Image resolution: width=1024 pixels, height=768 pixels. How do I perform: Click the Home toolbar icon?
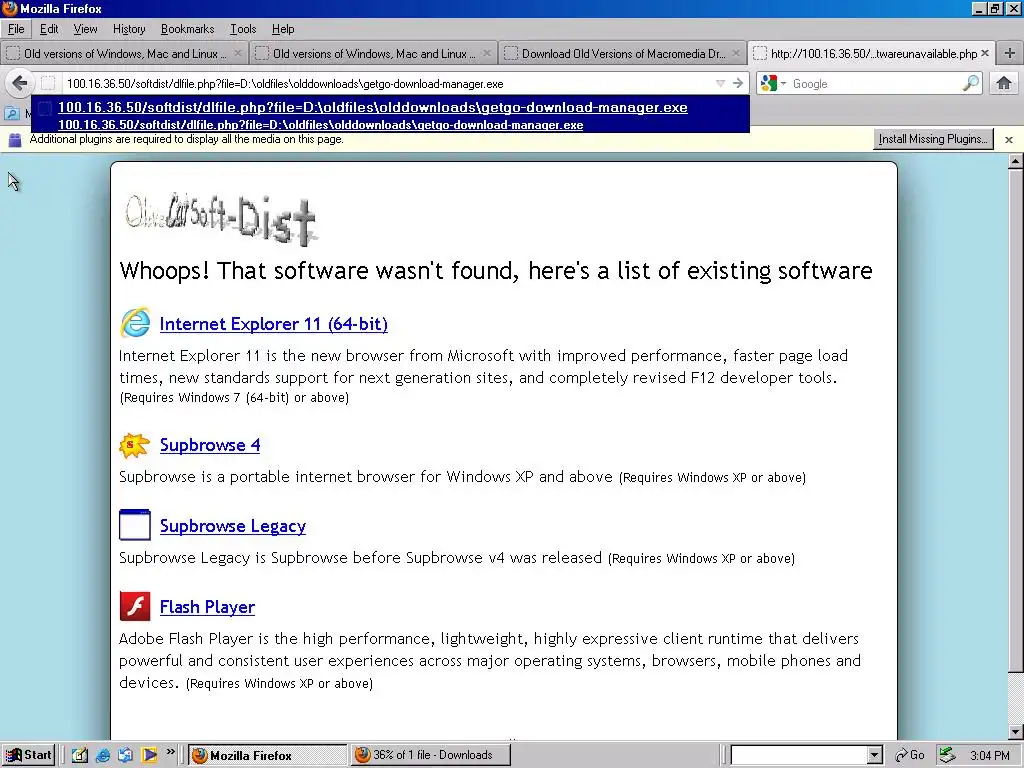pos(1004,84)
